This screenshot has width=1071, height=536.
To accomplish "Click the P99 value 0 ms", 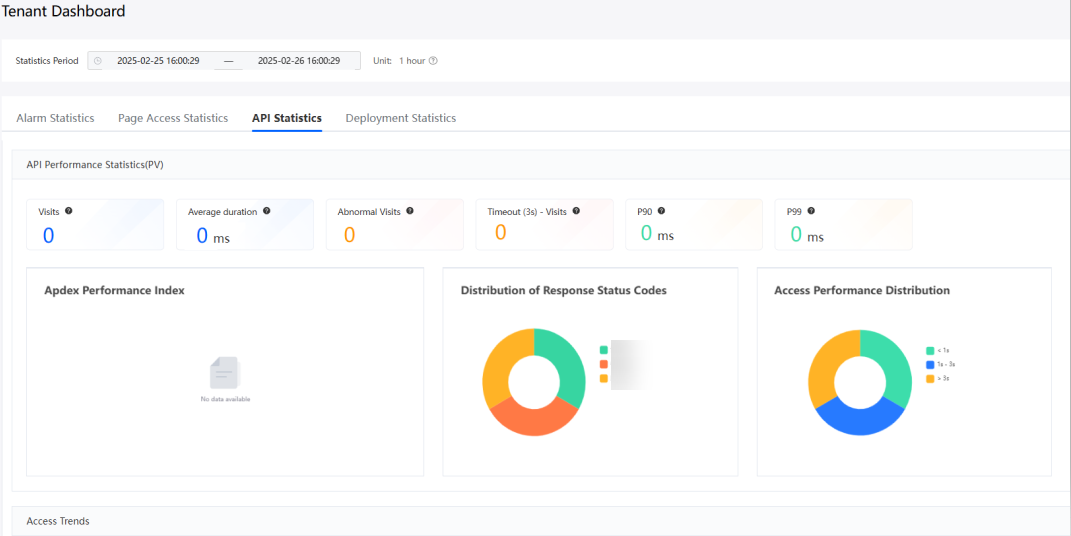I will click(x=807, y=235).
